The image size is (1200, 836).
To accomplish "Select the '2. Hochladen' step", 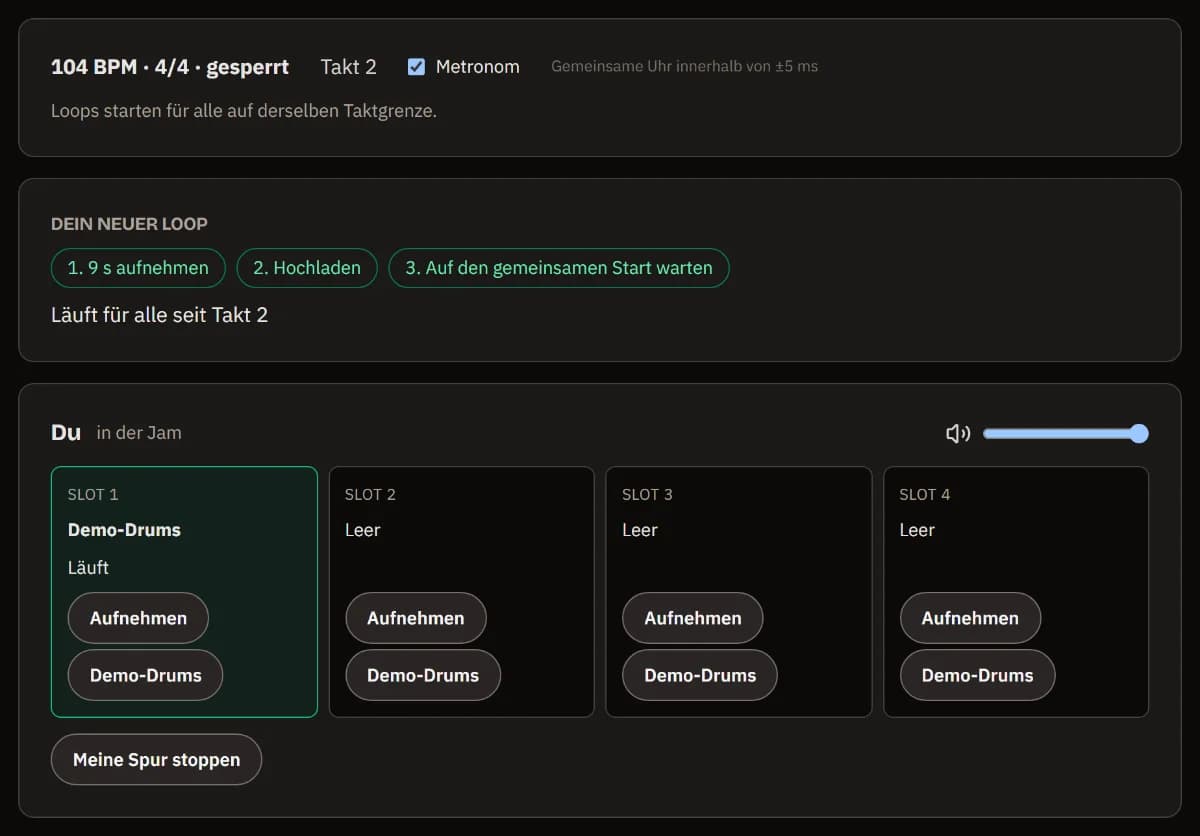I will [307, 268].
